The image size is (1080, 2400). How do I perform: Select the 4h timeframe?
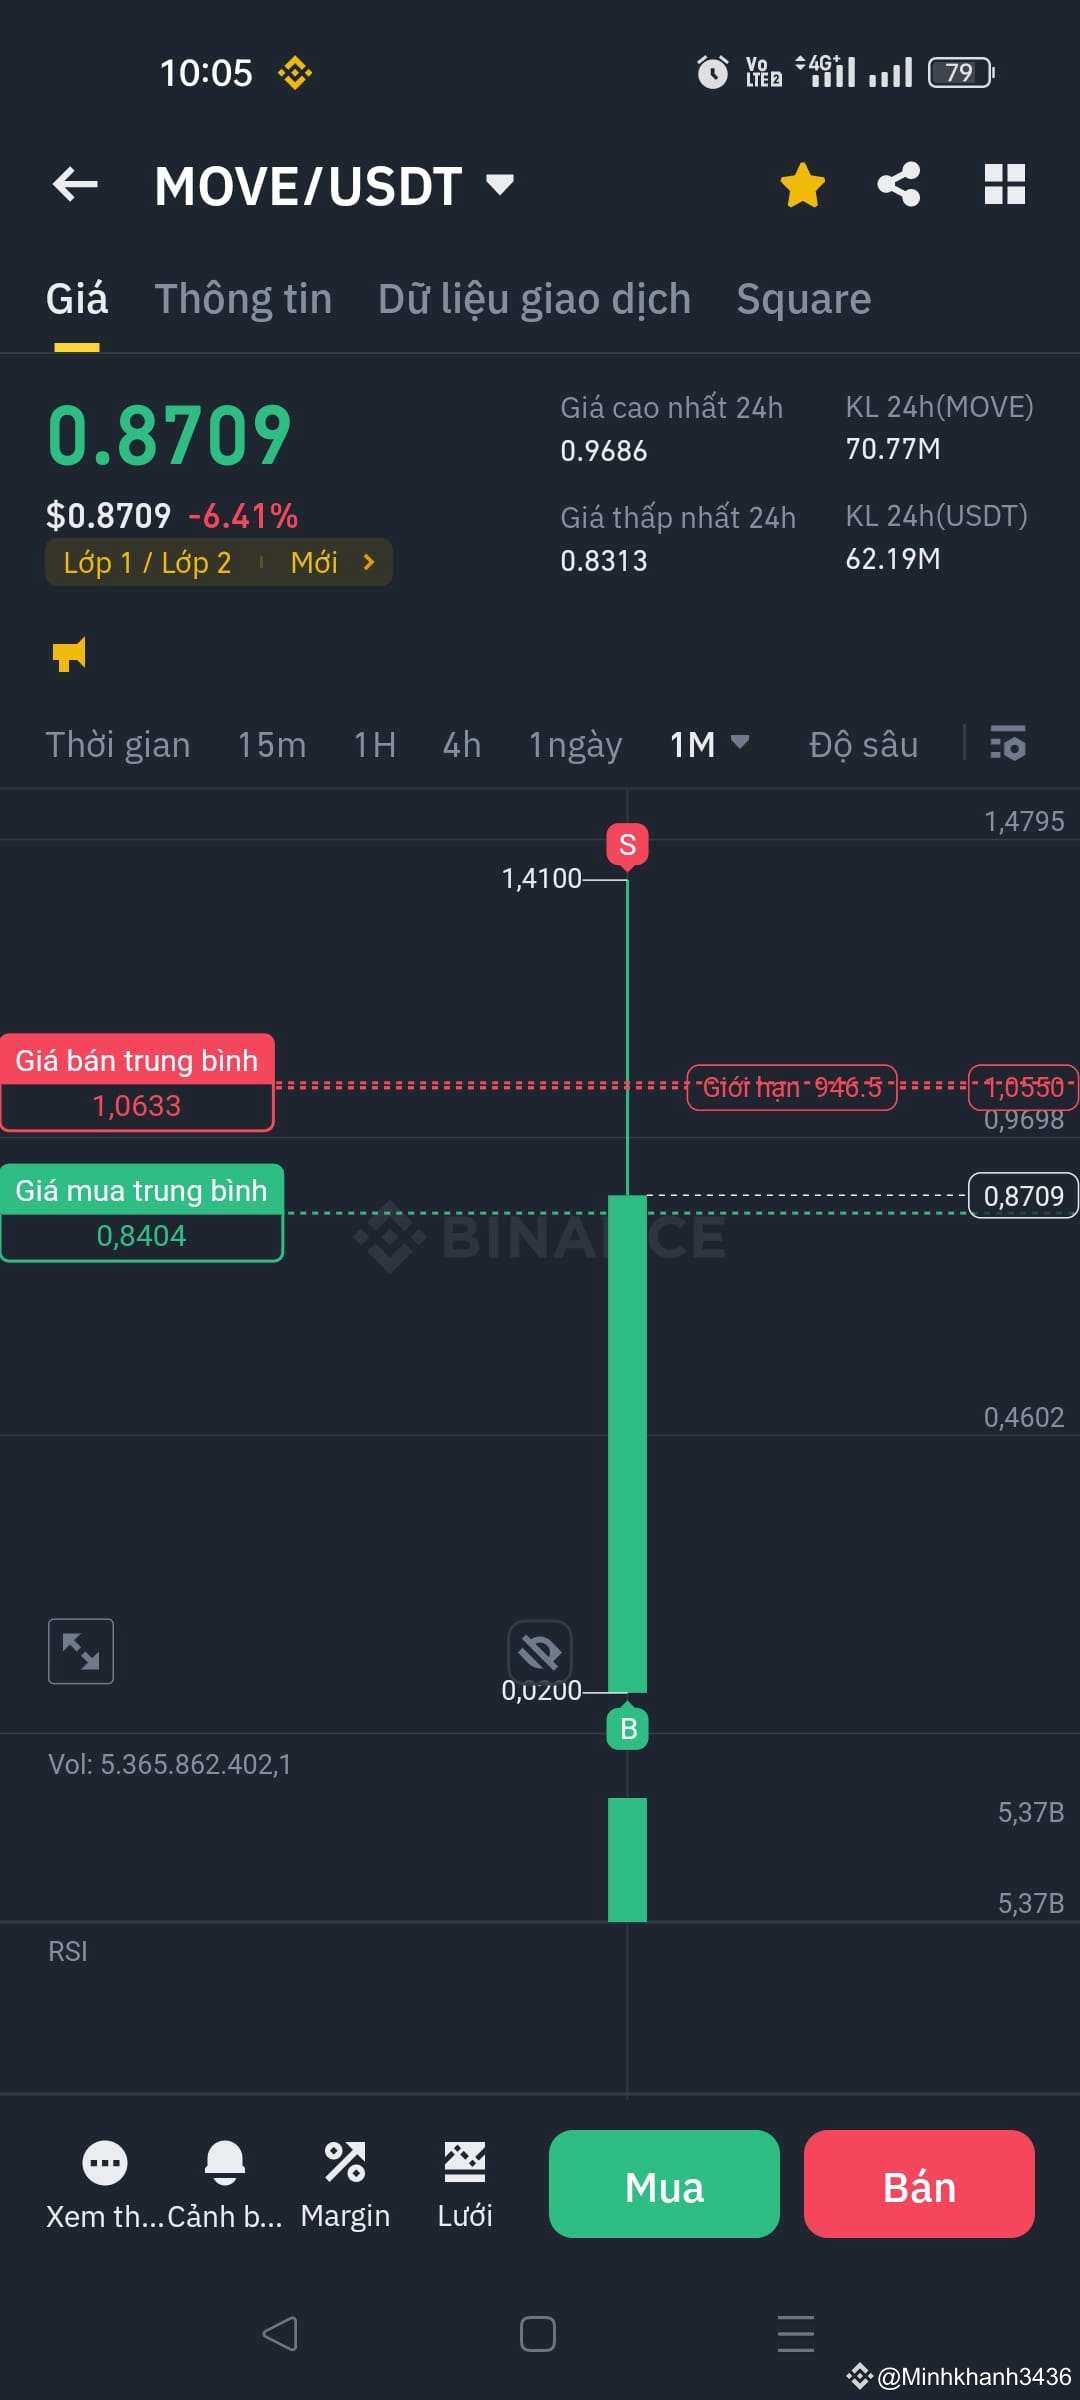[462, 745]
